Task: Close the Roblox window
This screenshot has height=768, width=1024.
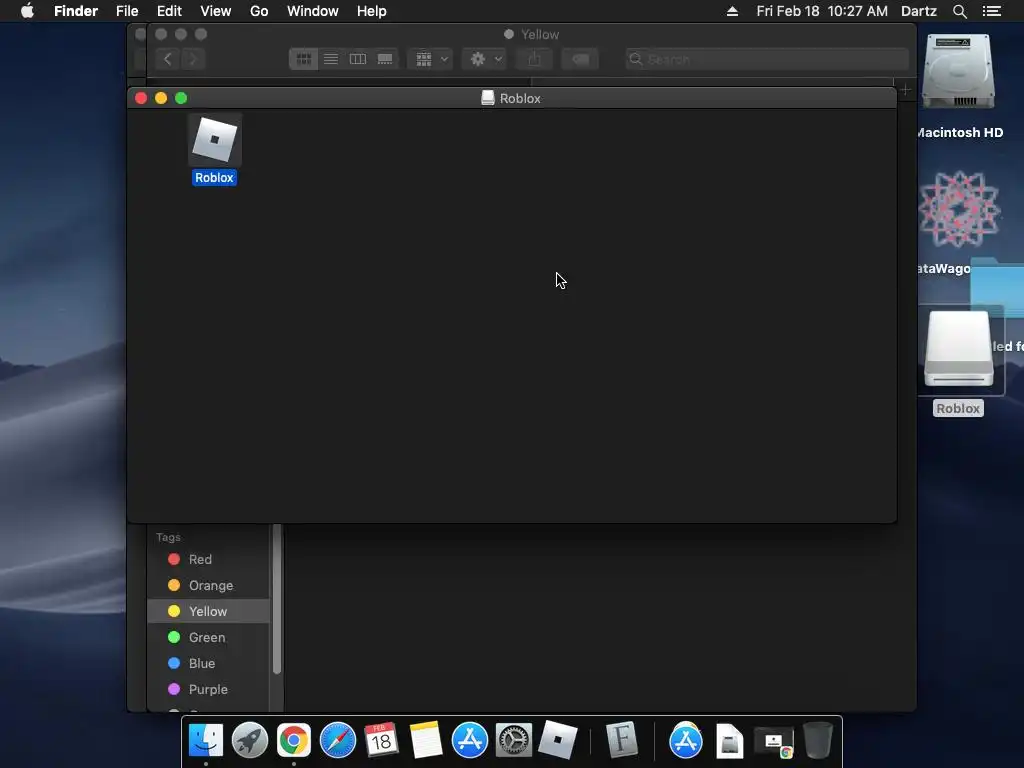Action: 141,98
